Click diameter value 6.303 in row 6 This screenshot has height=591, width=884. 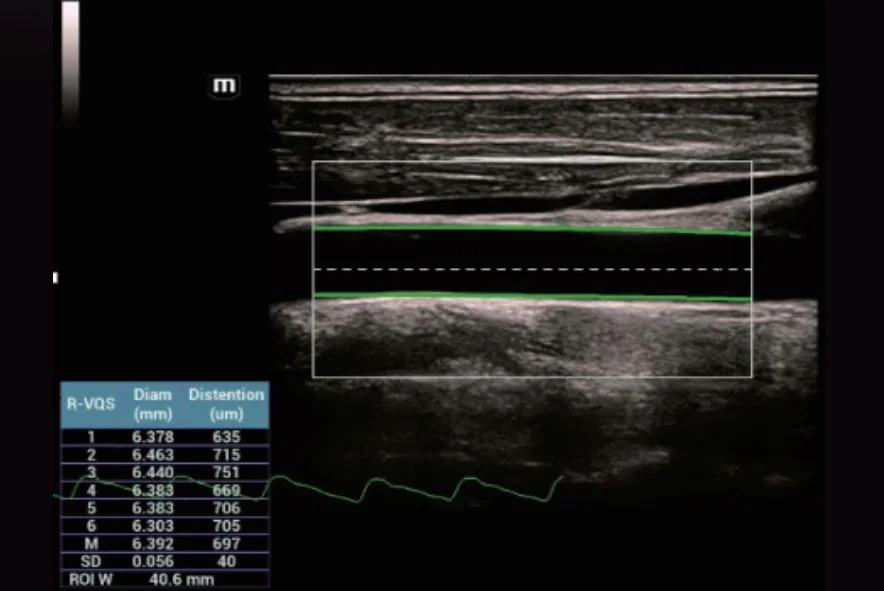click(153, 526)
